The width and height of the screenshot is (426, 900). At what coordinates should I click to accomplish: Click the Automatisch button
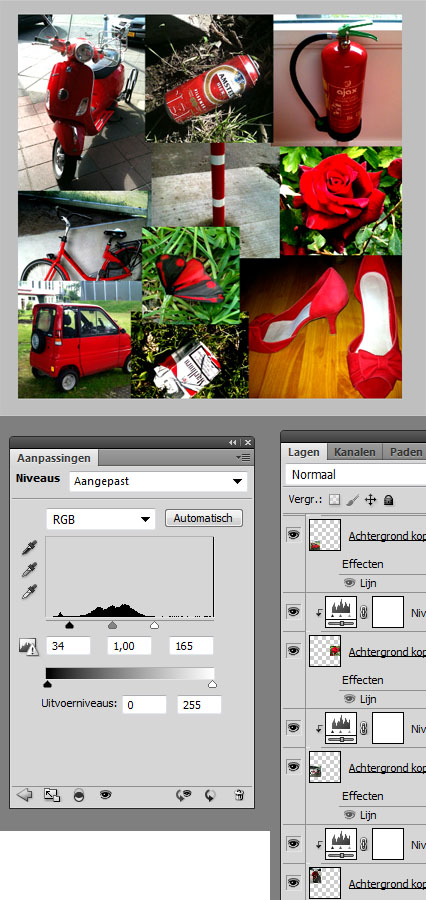[x=204, y=518]
